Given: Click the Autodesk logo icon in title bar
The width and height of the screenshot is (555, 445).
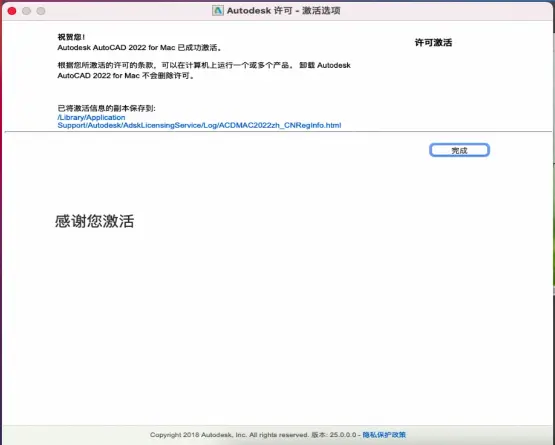Looking at the screenshot, I should point(218,11).
